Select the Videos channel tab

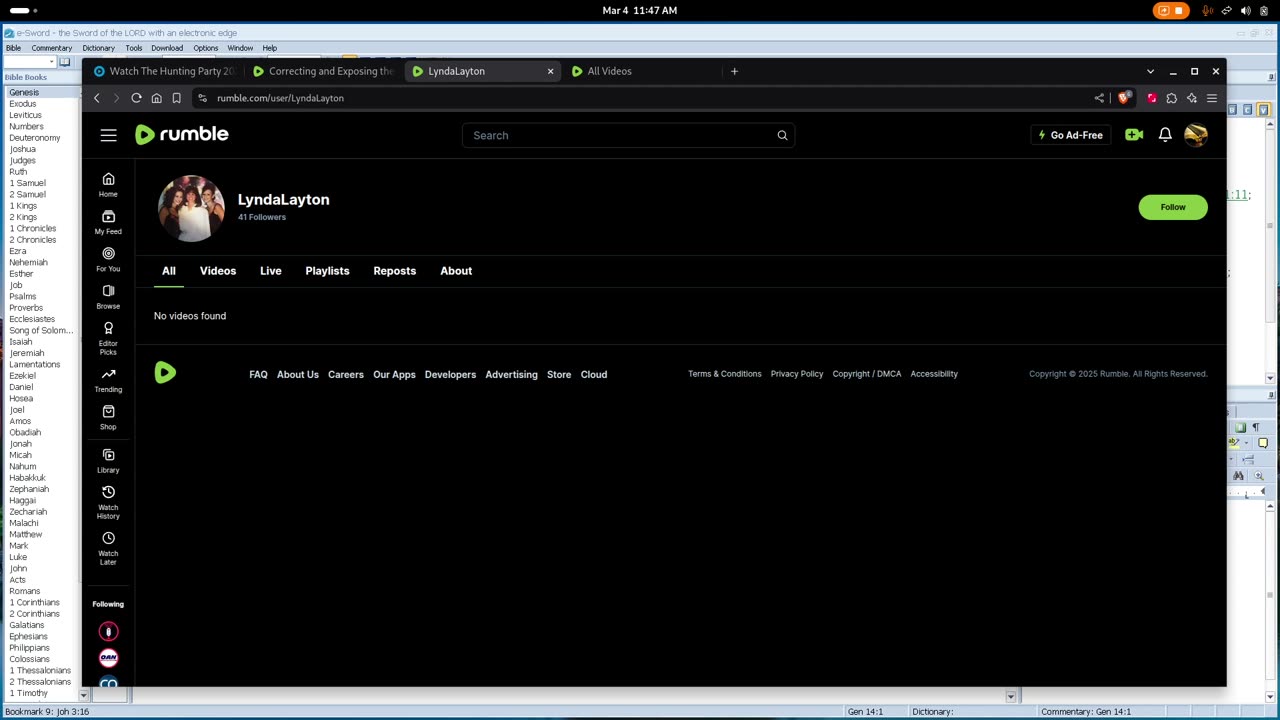click(218, 271)
